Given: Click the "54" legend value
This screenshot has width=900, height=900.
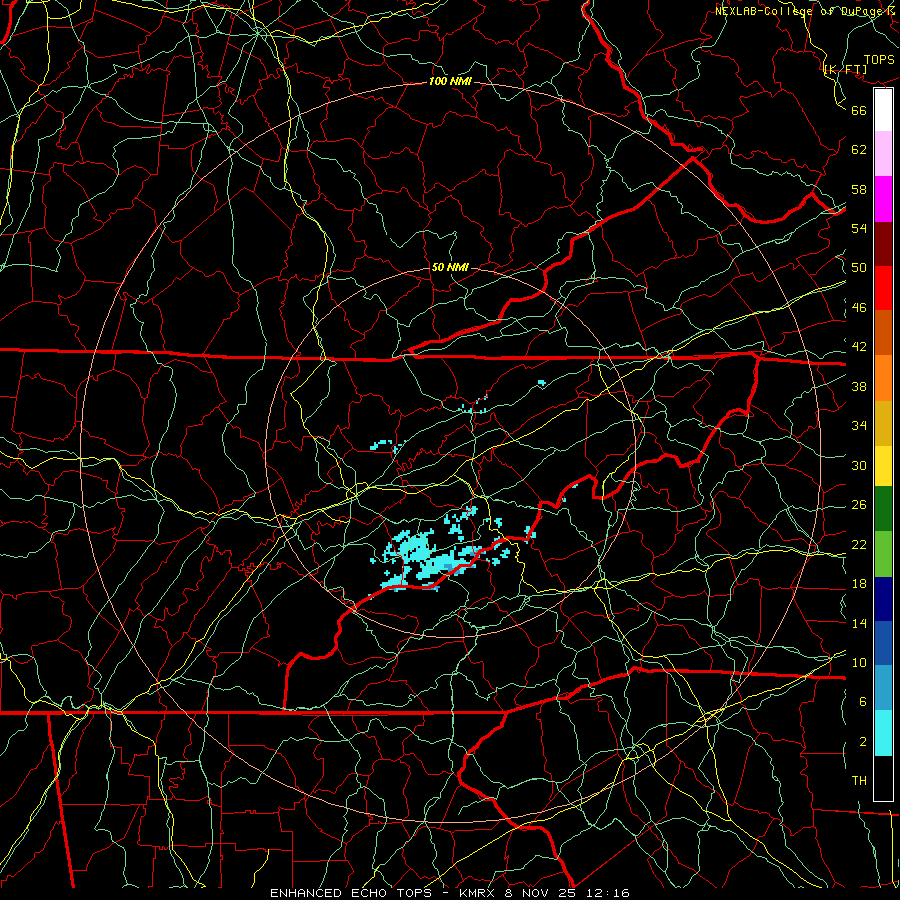Looking at the screenshot, I should point(859,228).
